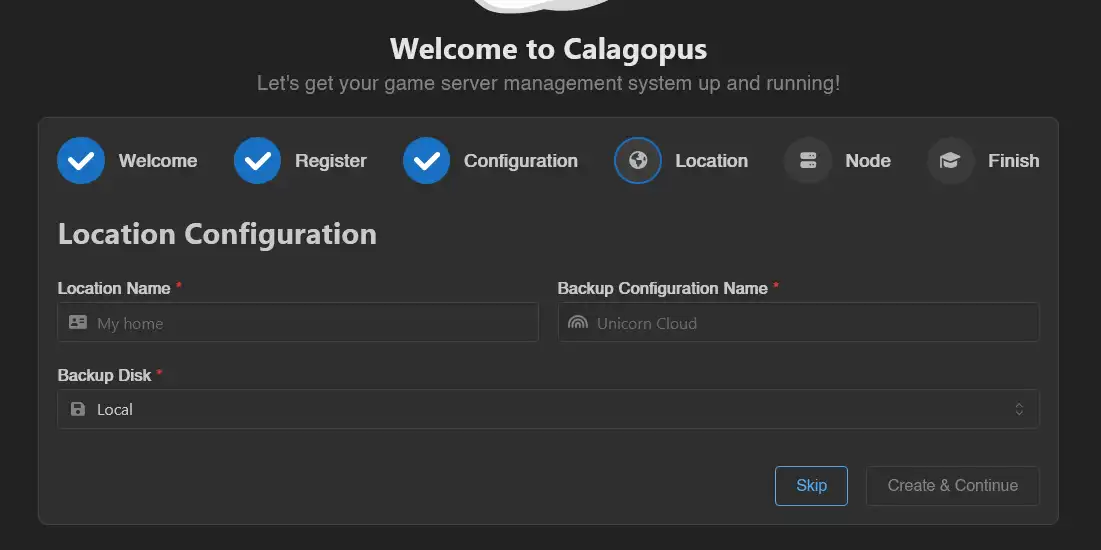Focus the Backup Configuration Name field
1101x550 pixels.
810,323
